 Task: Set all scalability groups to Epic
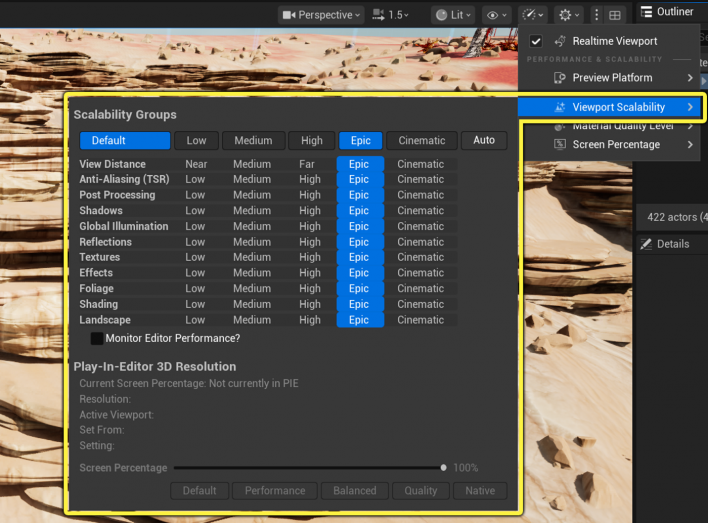click(360, 140)
